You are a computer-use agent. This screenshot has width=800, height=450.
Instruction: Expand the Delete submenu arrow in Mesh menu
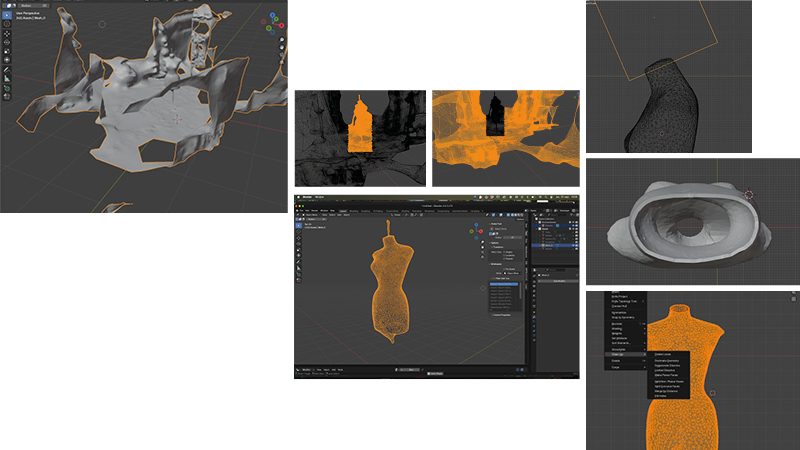[x=645, y=361]
